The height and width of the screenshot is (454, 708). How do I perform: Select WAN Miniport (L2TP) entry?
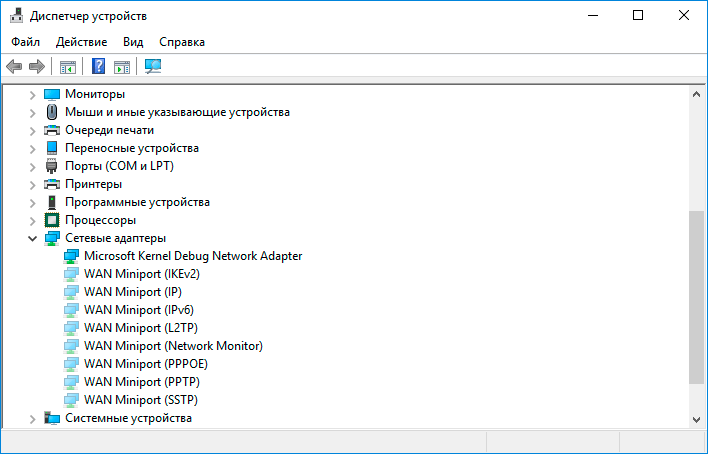pos(141,328)
